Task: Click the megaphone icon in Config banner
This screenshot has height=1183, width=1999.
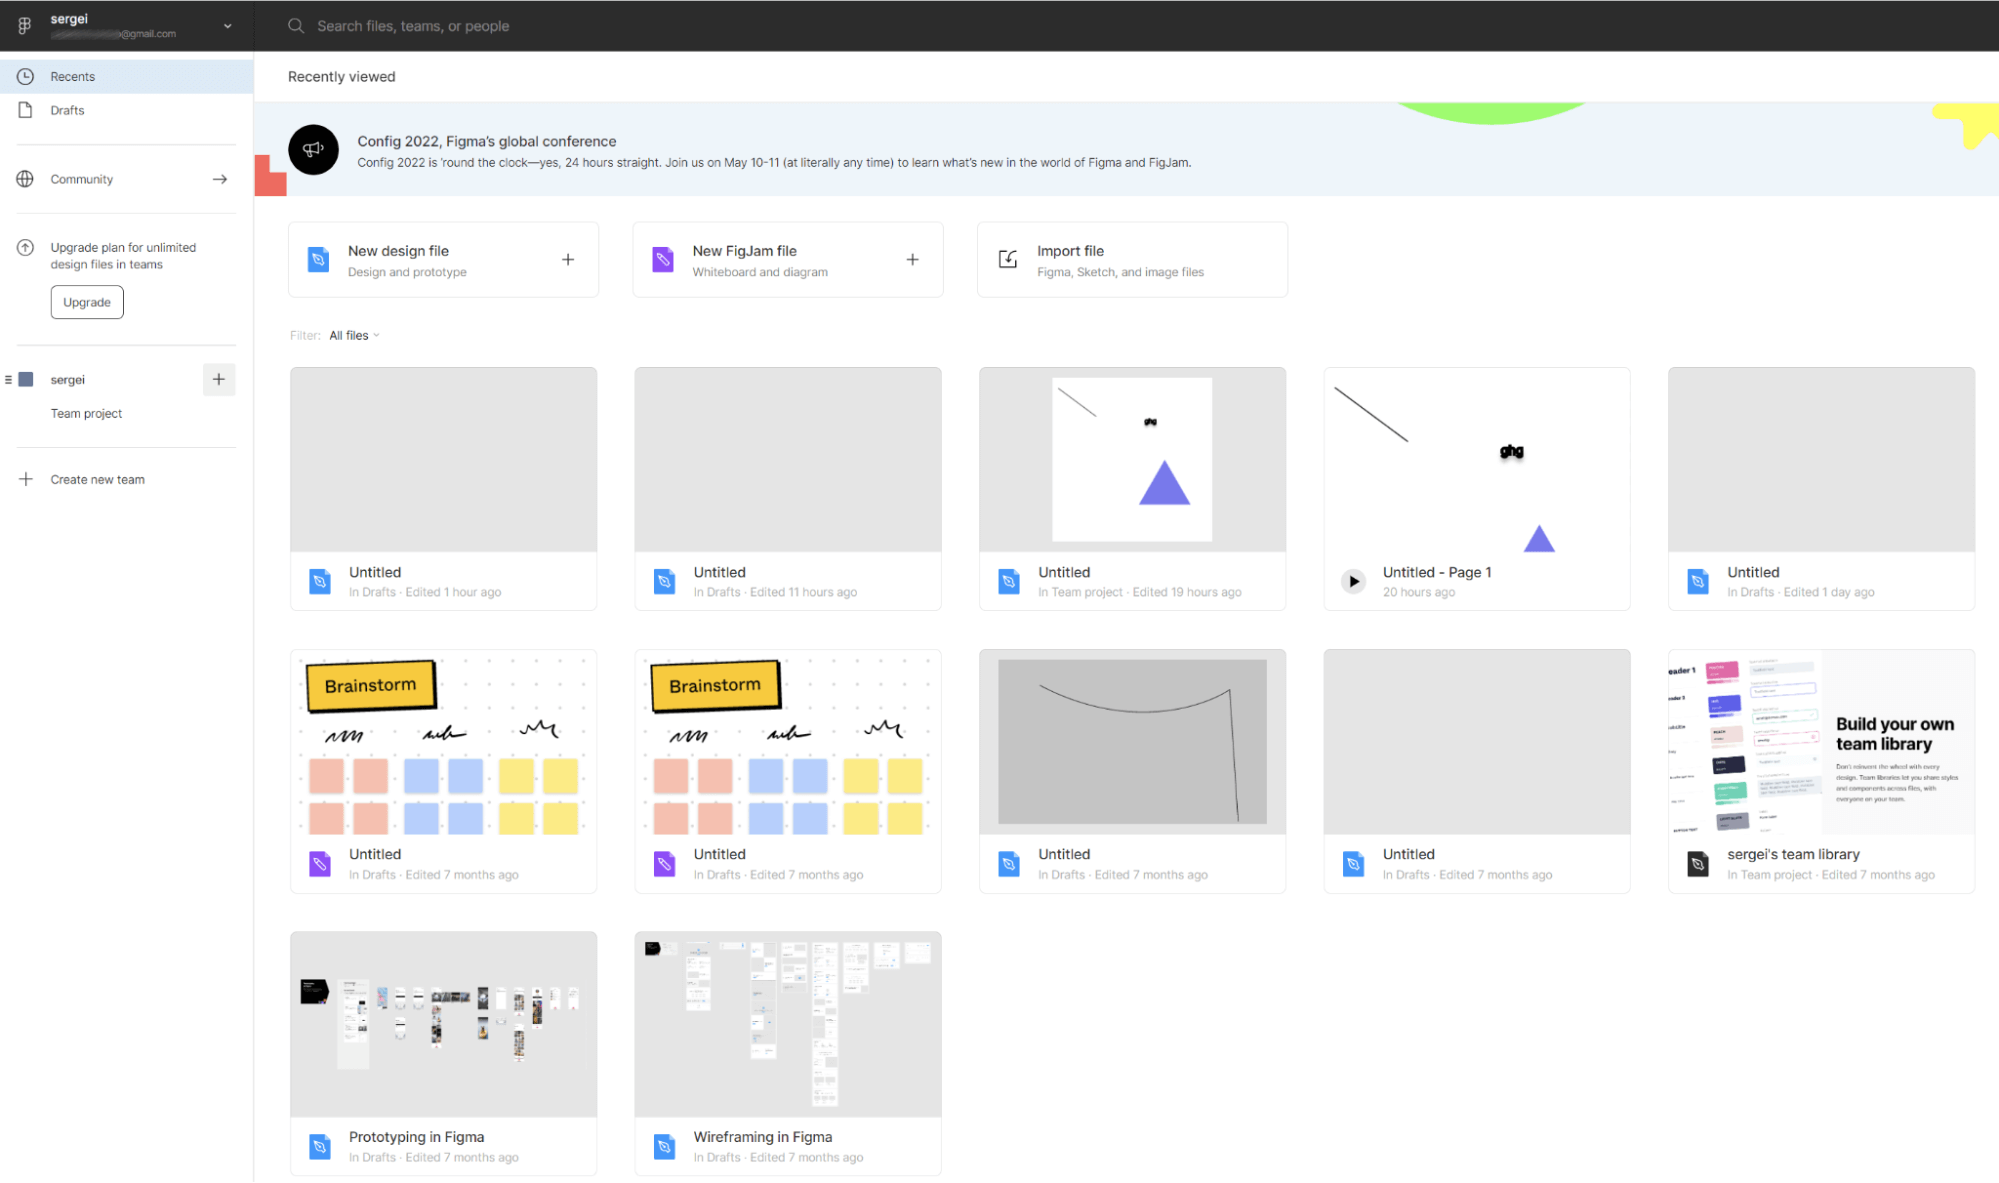Action: coord(314,150)
